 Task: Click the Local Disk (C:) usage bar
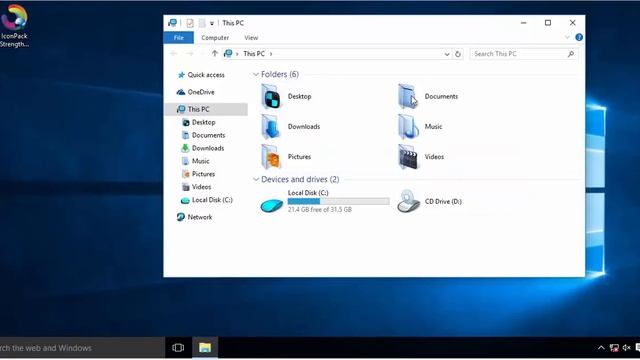point(338,201)
